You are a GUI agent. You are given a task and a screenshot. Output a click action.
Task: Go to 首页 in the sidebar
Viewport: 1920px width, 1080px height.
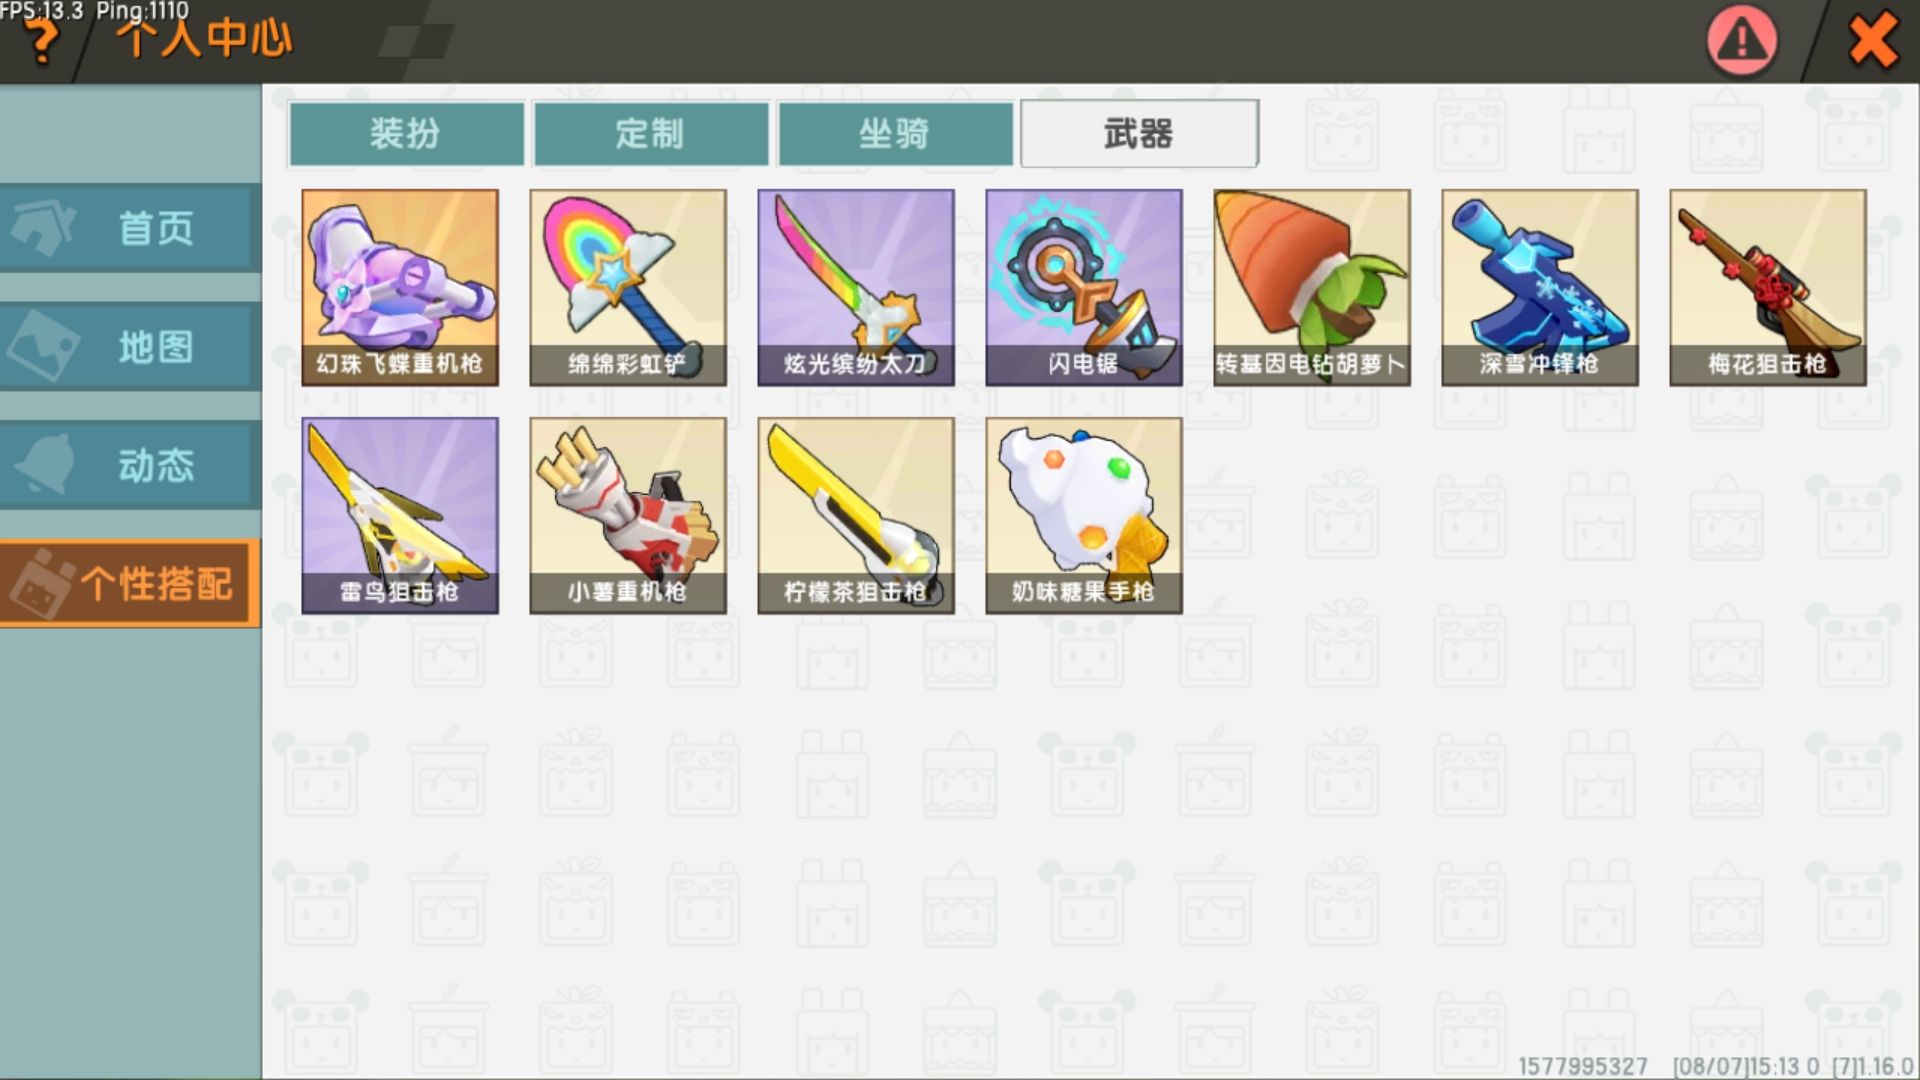(x=130, y=228)
